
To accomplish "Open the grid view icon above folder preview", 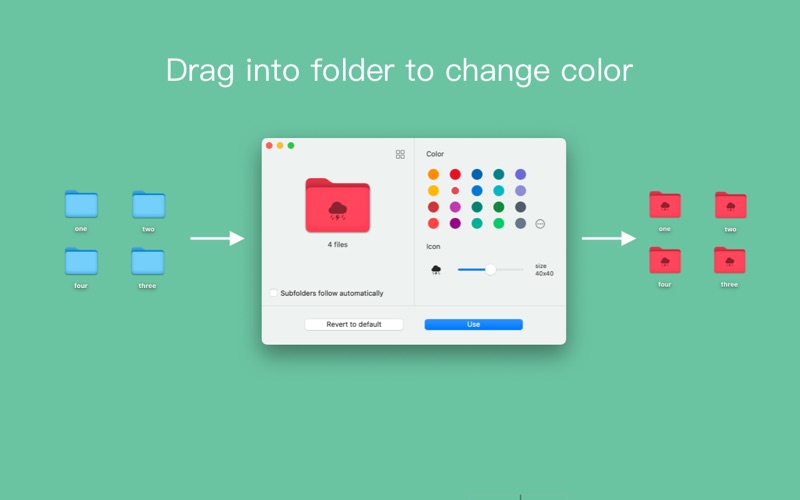I will click(400, 154).
